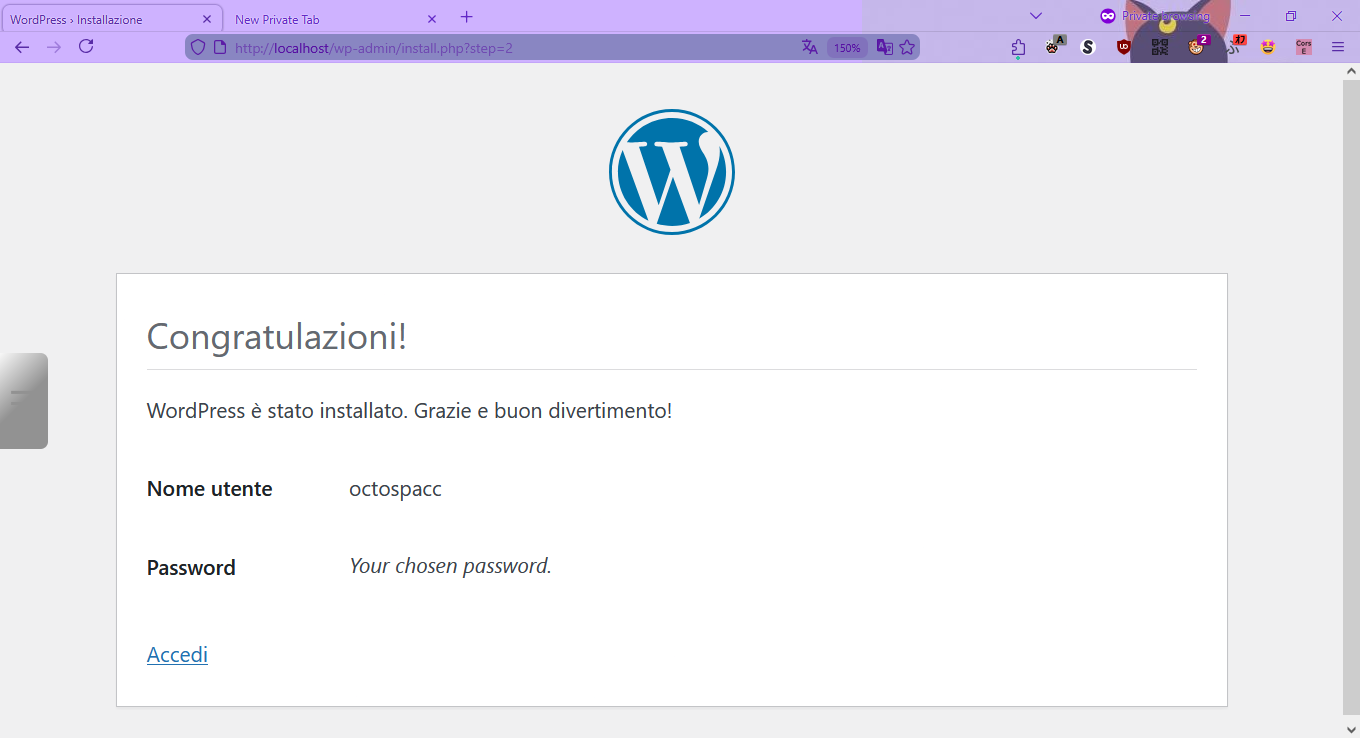Open the Cors E extension

point(1302,46)
